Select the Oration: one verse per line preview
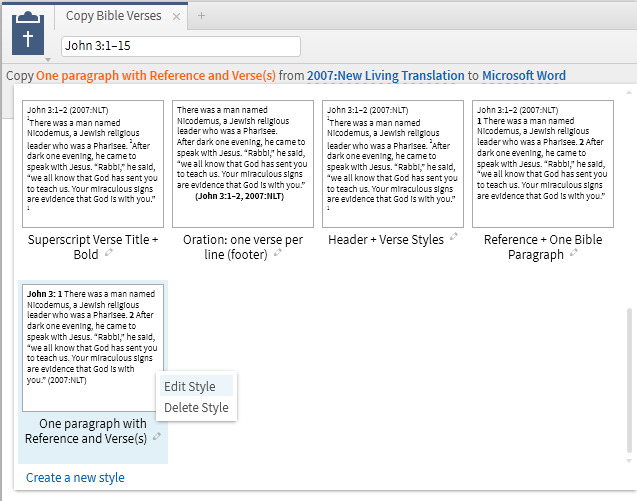 point(243,164)
